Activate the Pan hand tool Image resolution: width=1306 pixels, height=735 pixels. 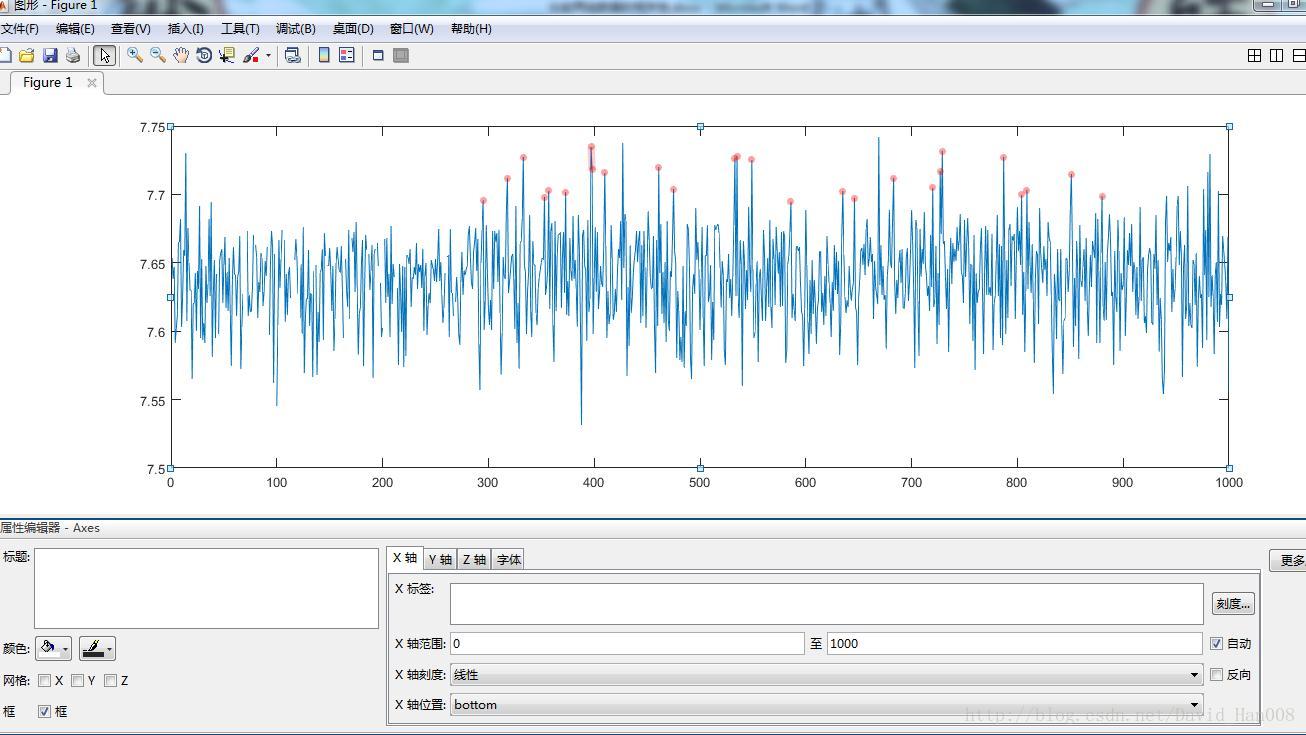[181, 56]
